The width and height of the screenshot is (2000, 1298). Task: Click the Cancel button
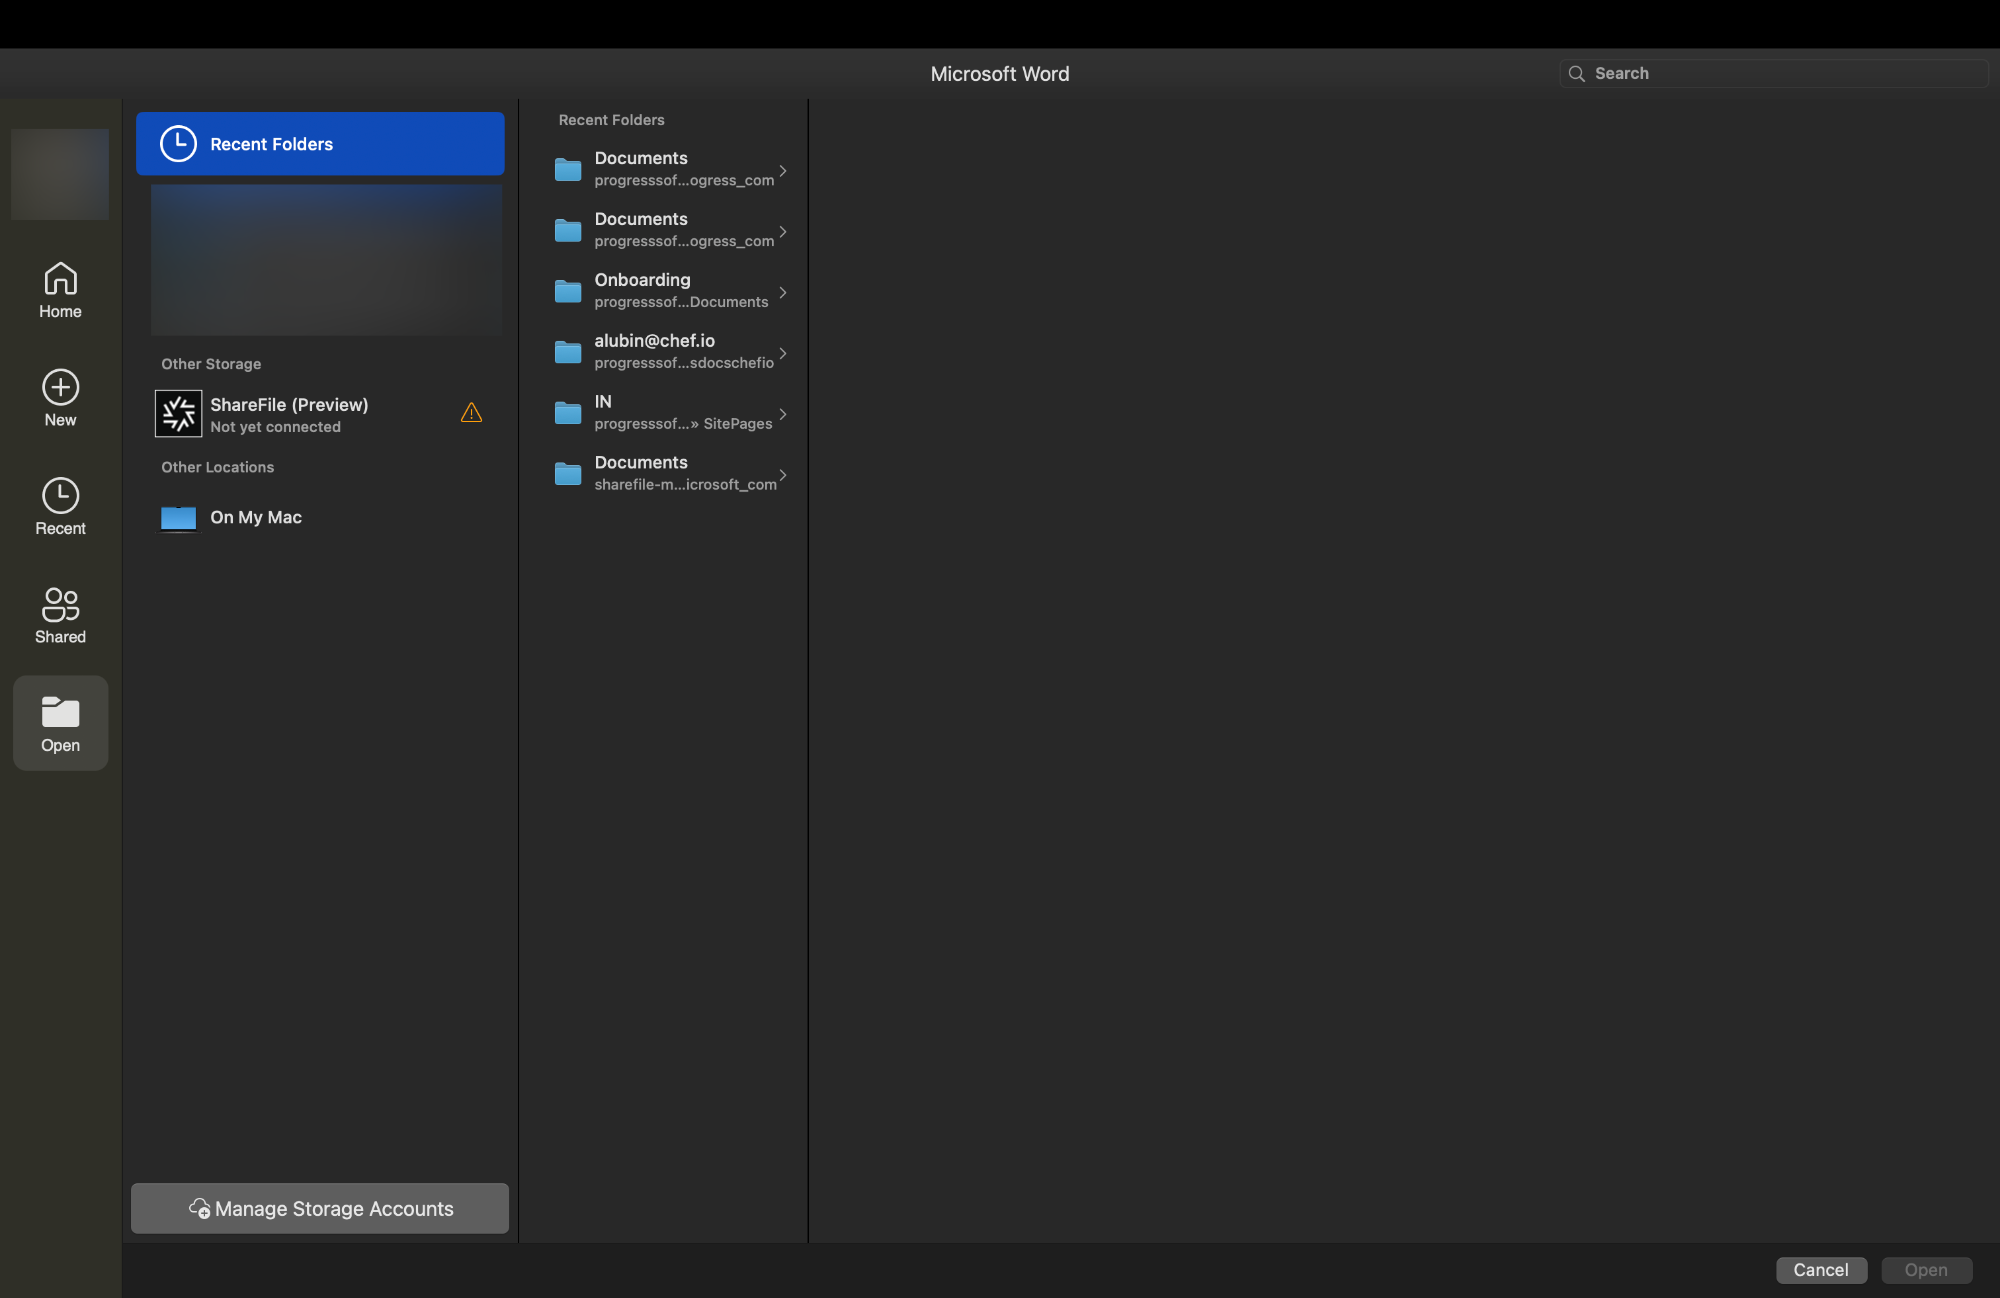1821,1269
